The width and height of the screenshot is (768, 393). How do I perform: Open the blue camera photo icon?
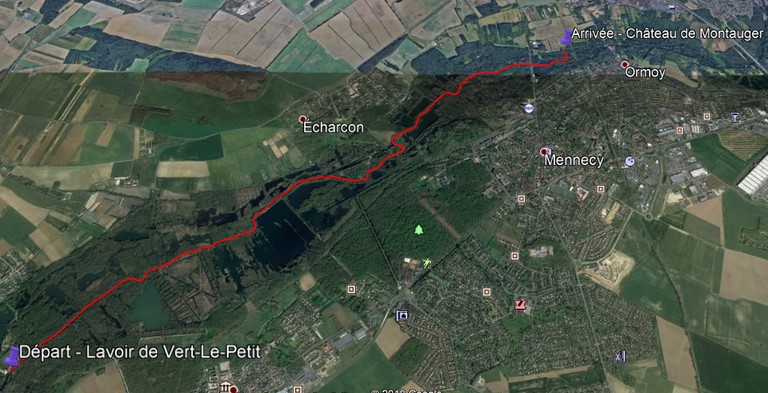(401, 315)
